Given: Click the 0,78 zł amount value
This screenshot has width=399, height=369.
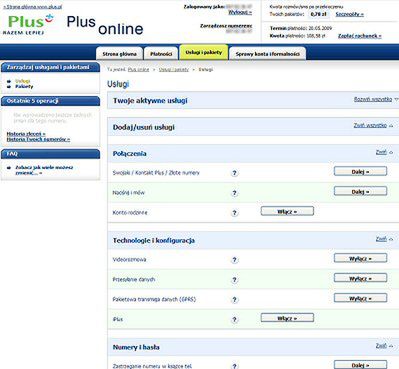Looking at the screenshot, I should point(318,14).
